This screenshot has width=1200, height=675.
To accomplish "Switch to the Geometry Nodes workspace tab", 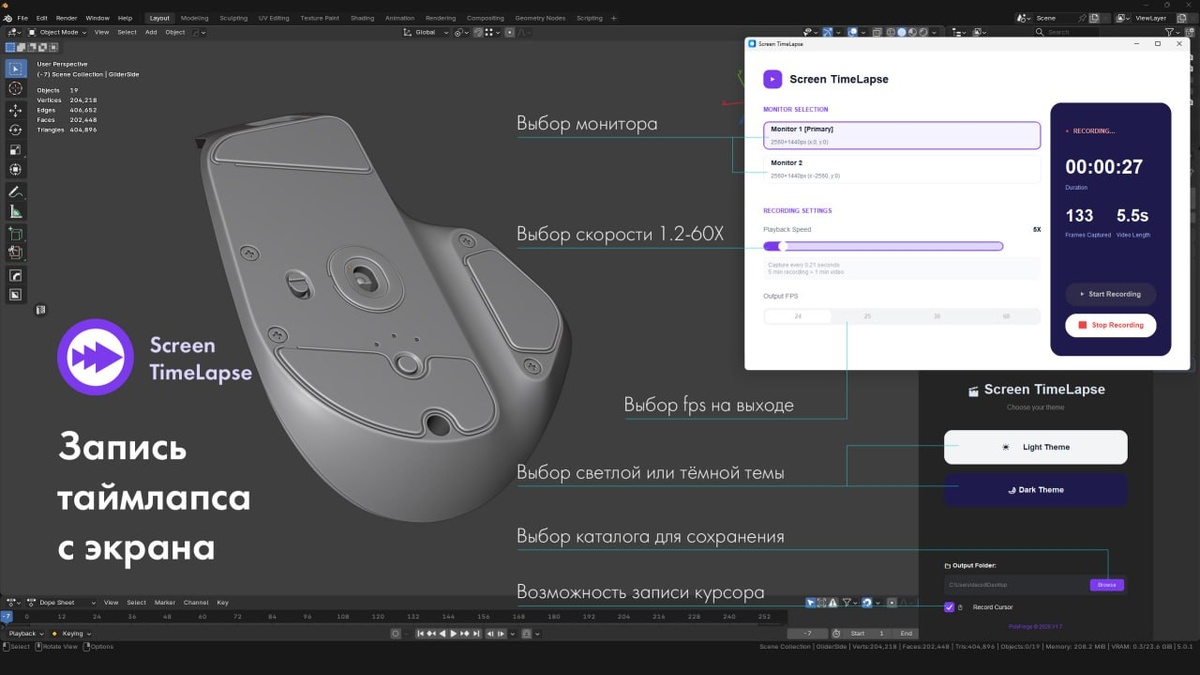I will tap(540, 18).
